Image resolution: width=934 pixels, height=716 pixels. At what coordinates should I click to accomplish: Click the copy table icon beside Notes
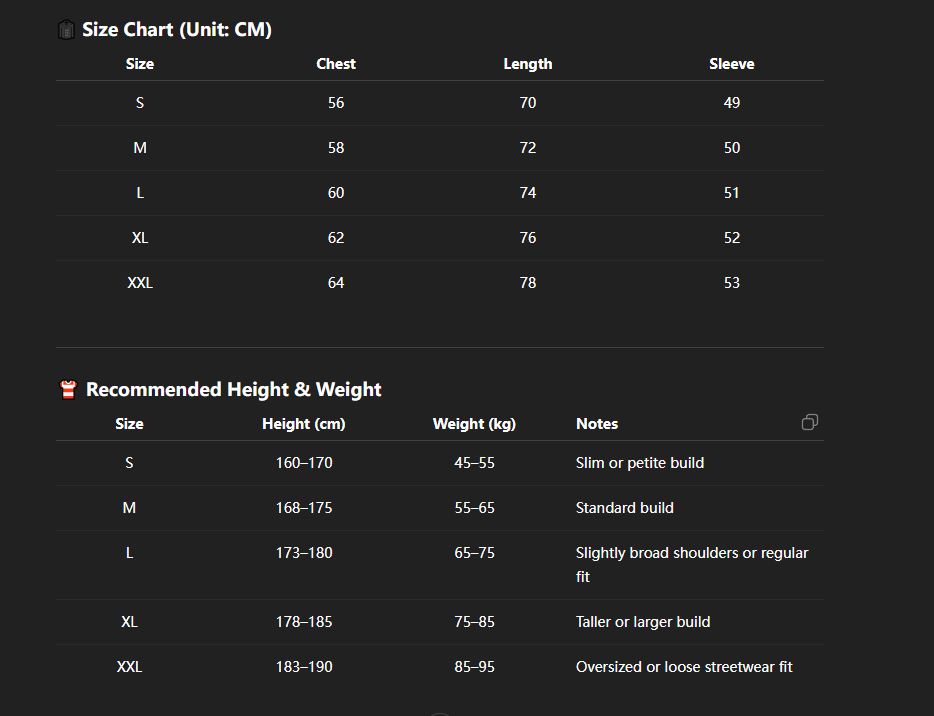[810, 422]
